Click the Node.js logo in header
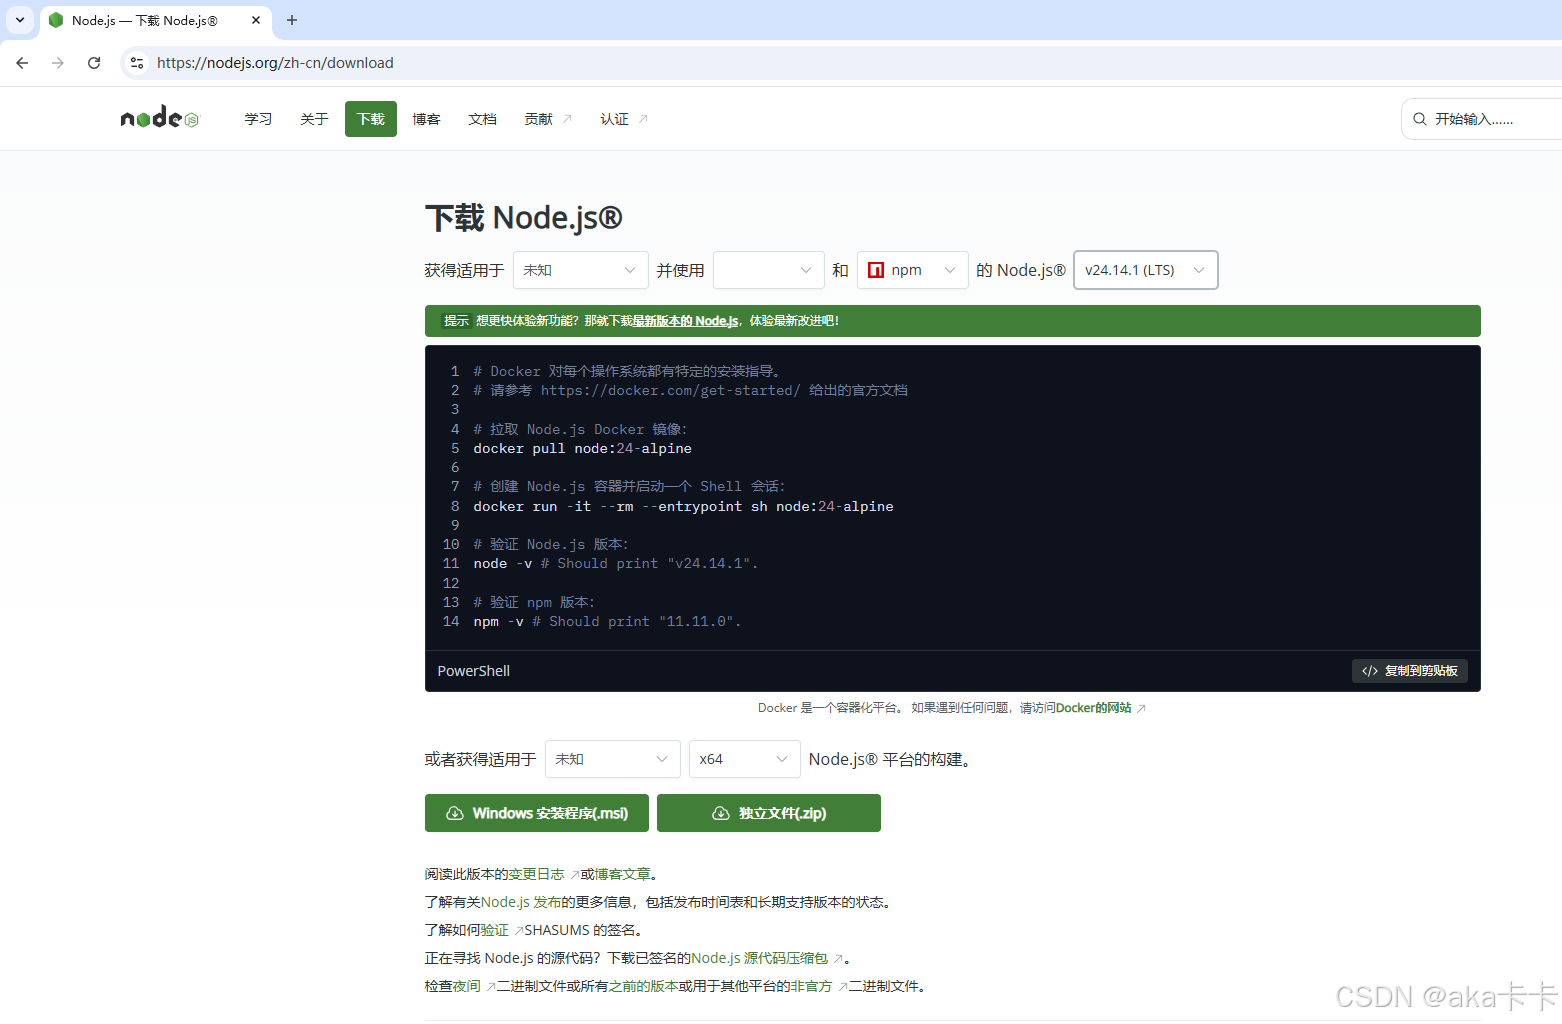Image resolution: width=1562 pixels, height=1024 pixels. click(x=160, y=118)
